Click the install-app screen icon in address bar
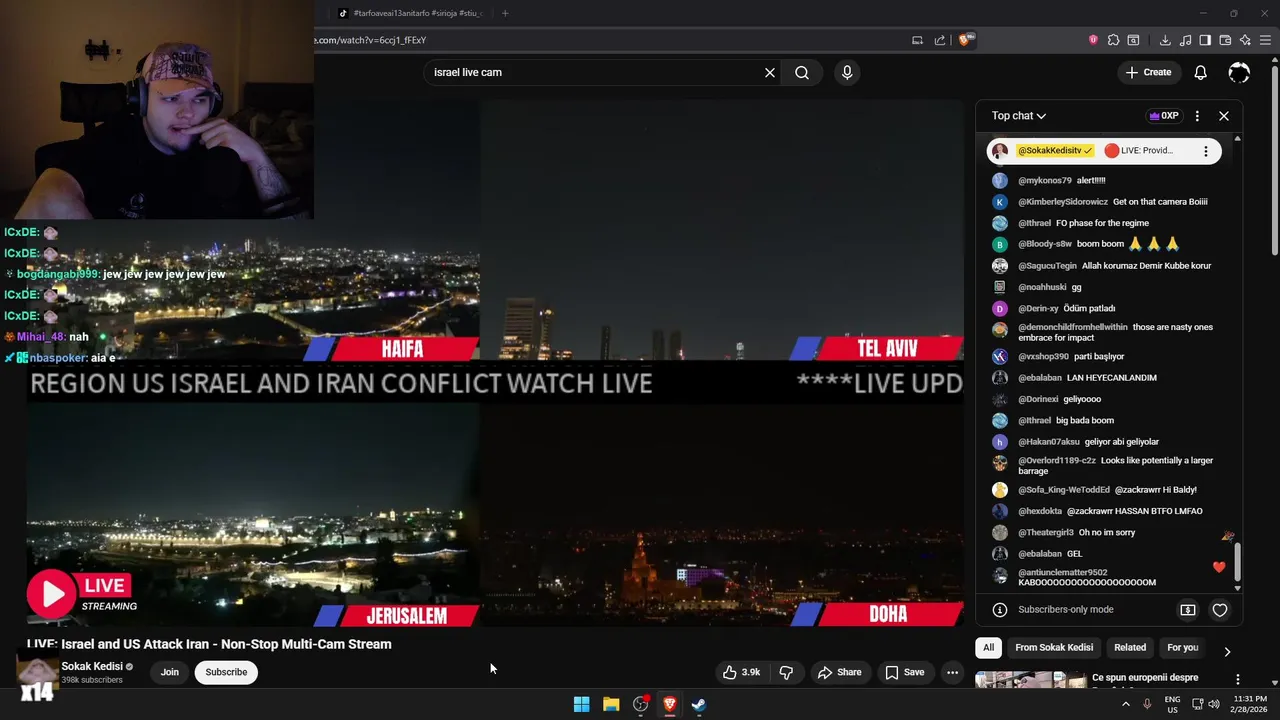This screenshot has height=720, width=1280. tap(917, 40)
